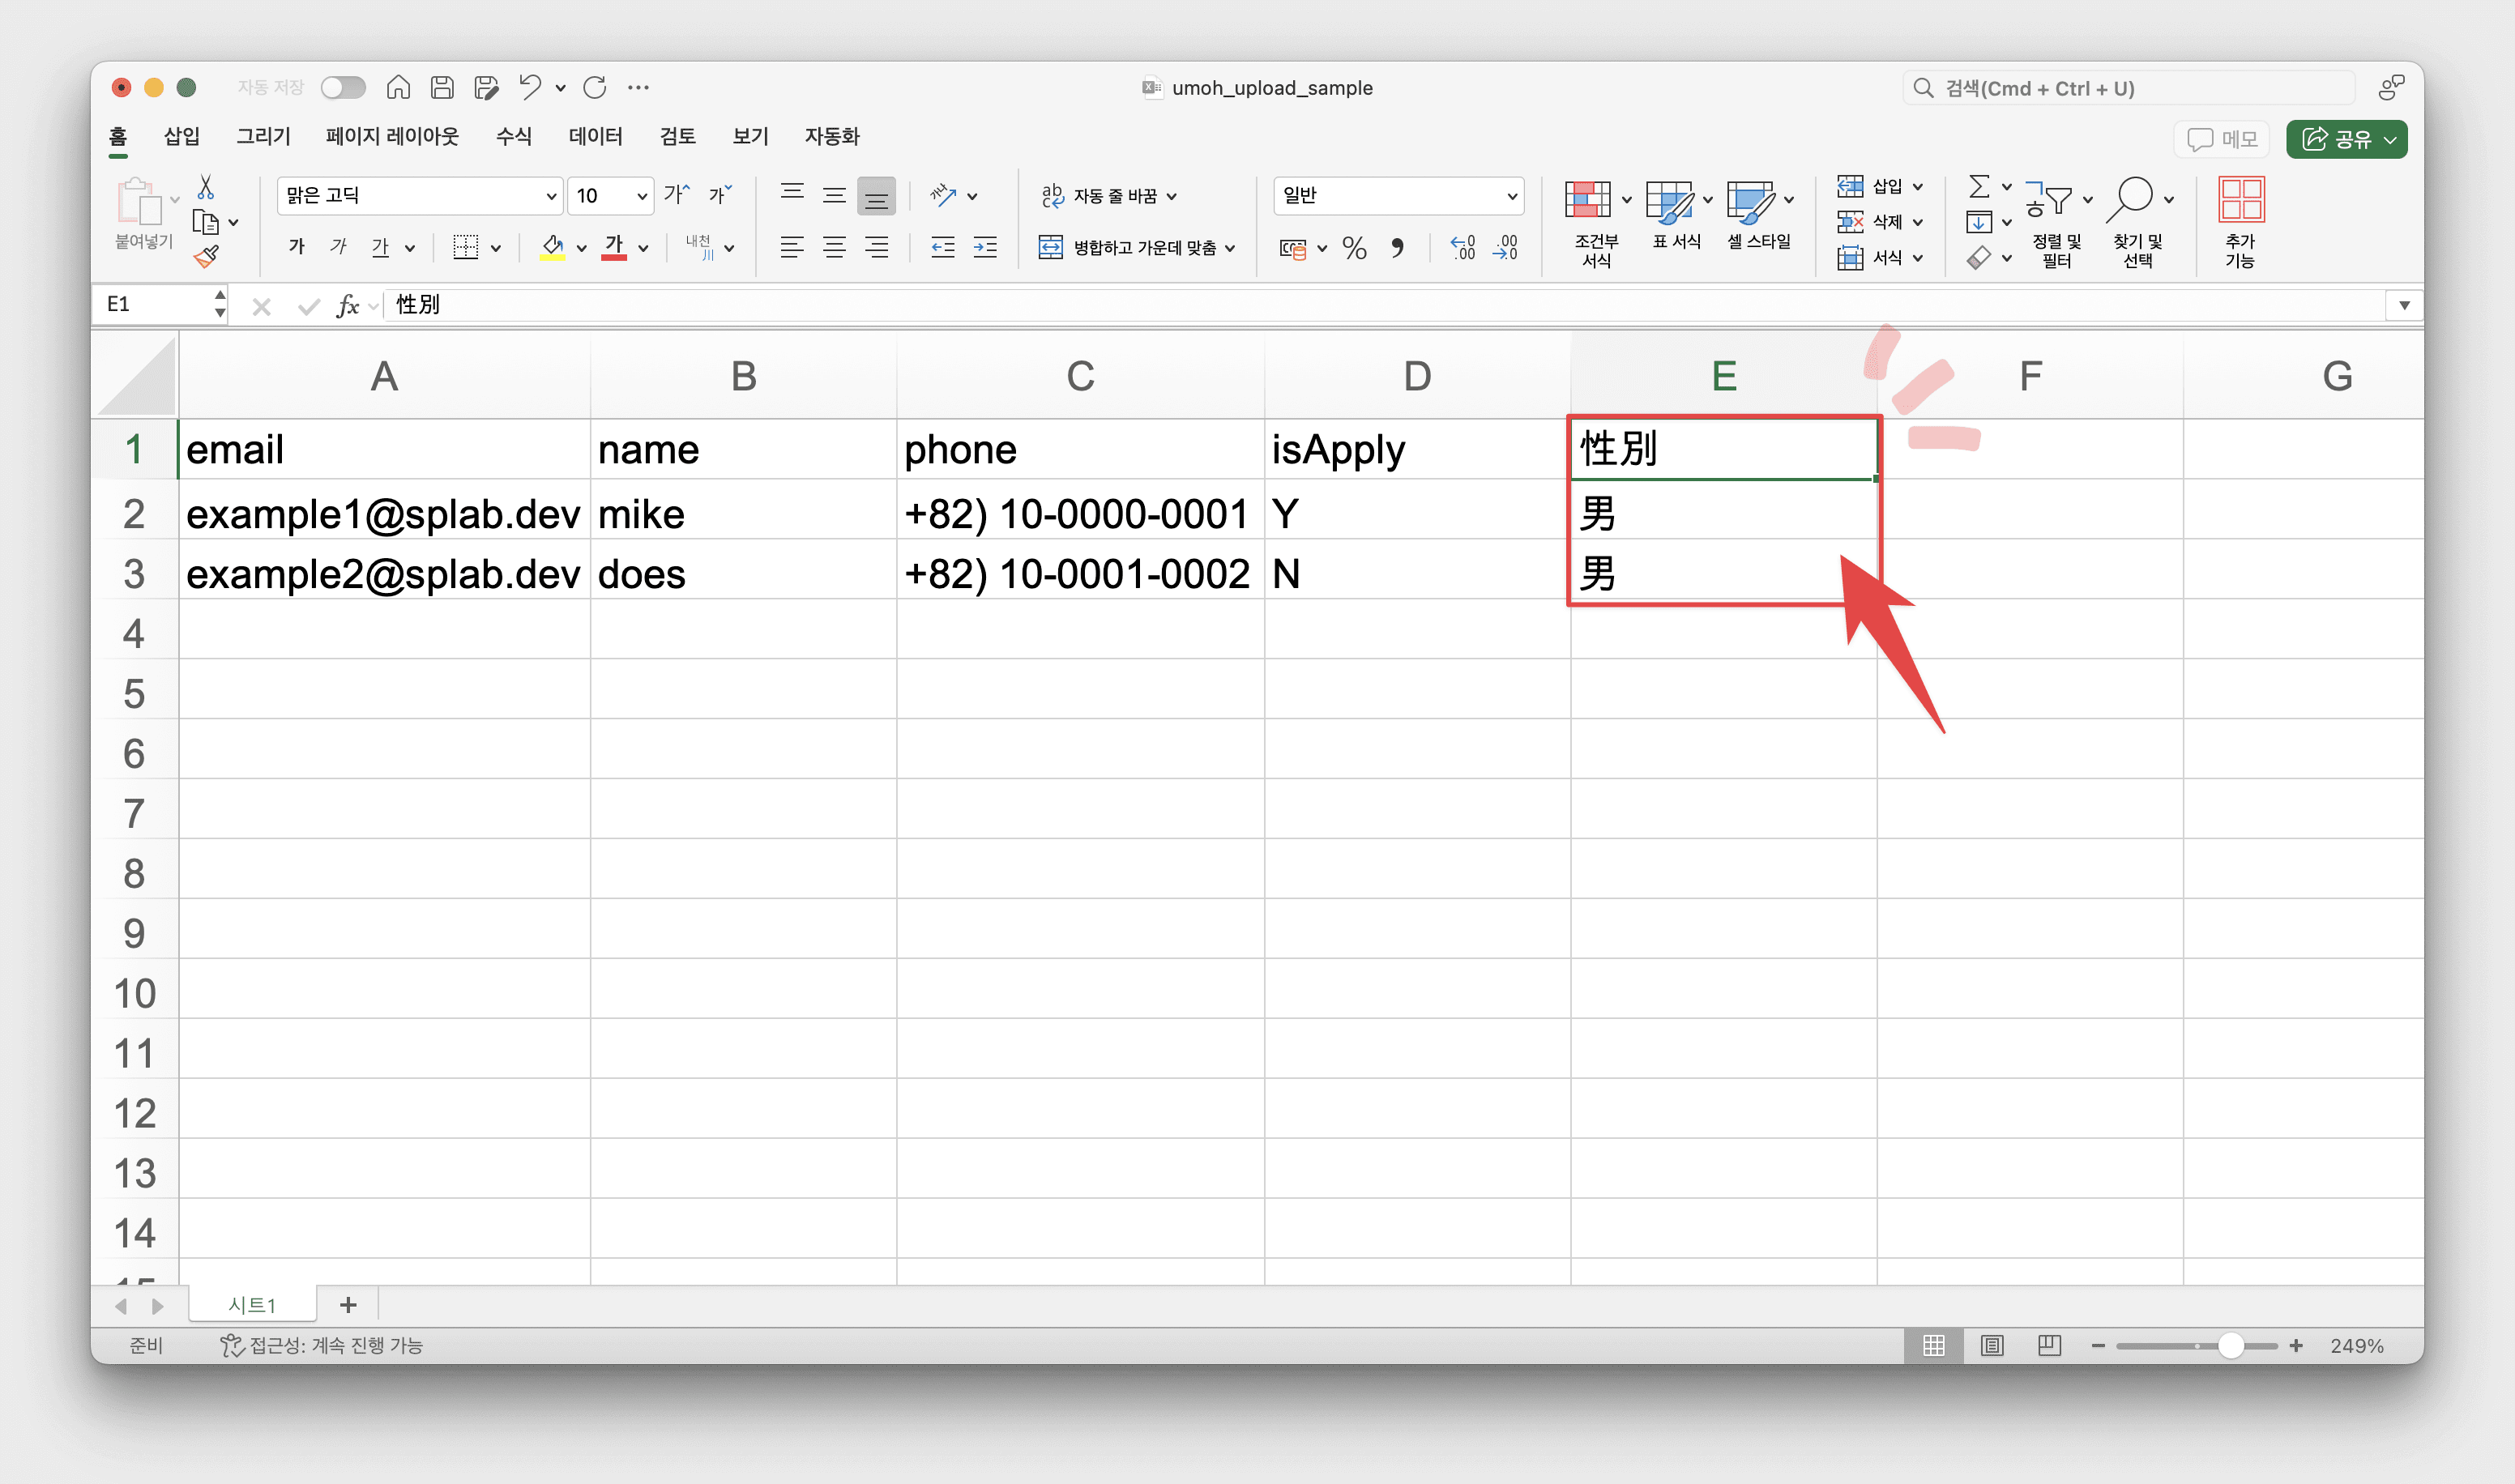The height and width of the screenshot is (1484, 2515).
Task: Click the center align text icon
Action: (834, 248)
